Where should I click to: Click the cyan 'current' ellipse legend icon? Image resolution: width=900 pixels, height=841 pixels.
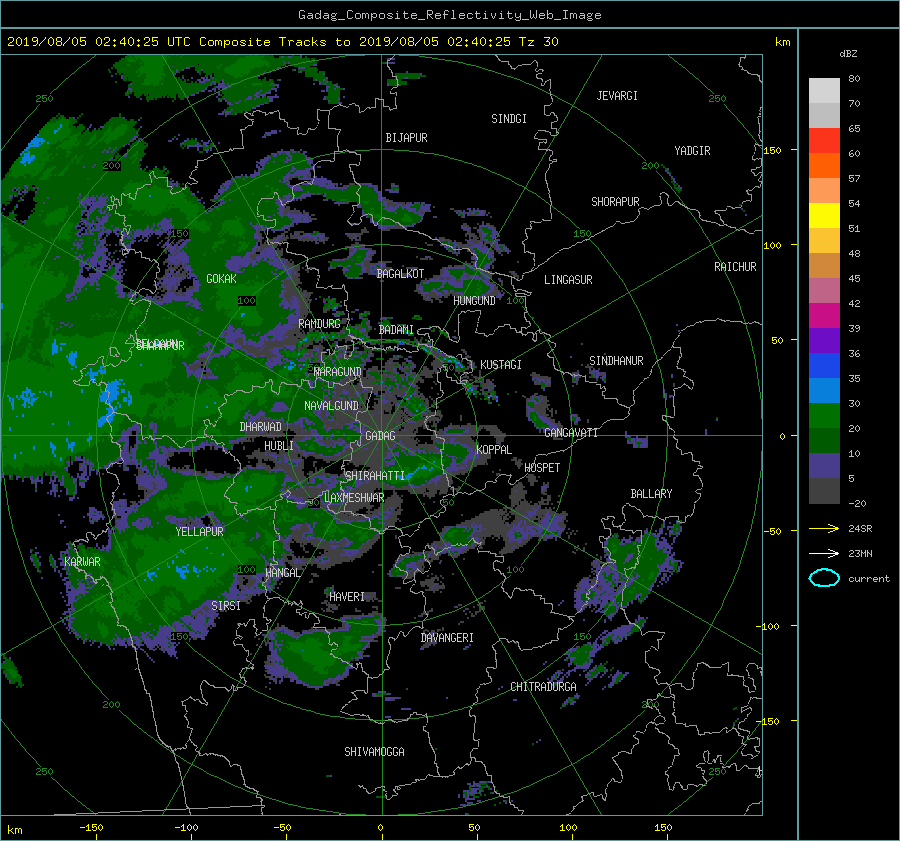point(824,578)
